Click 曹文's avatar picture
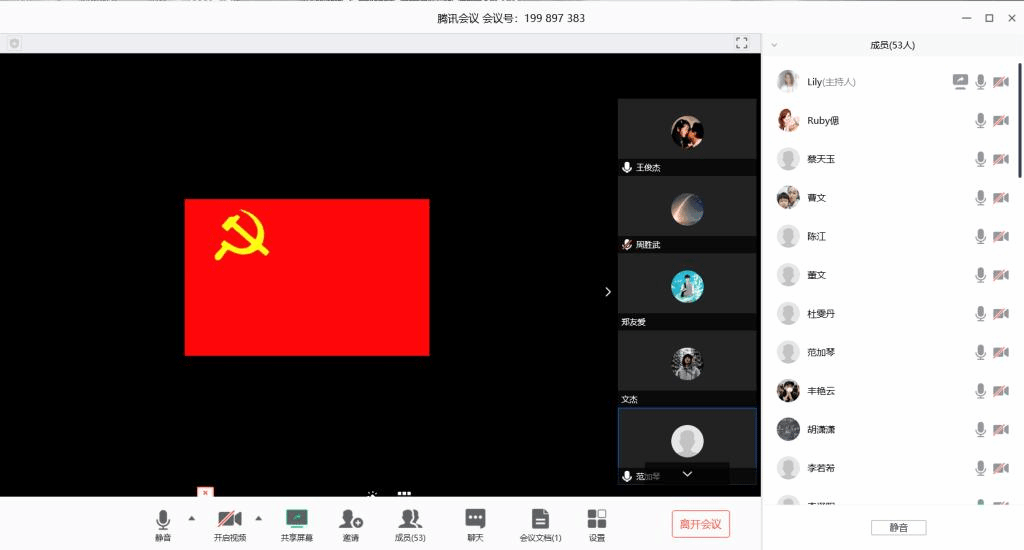Viewport: 1024px width, 550px height. point(788,197)
